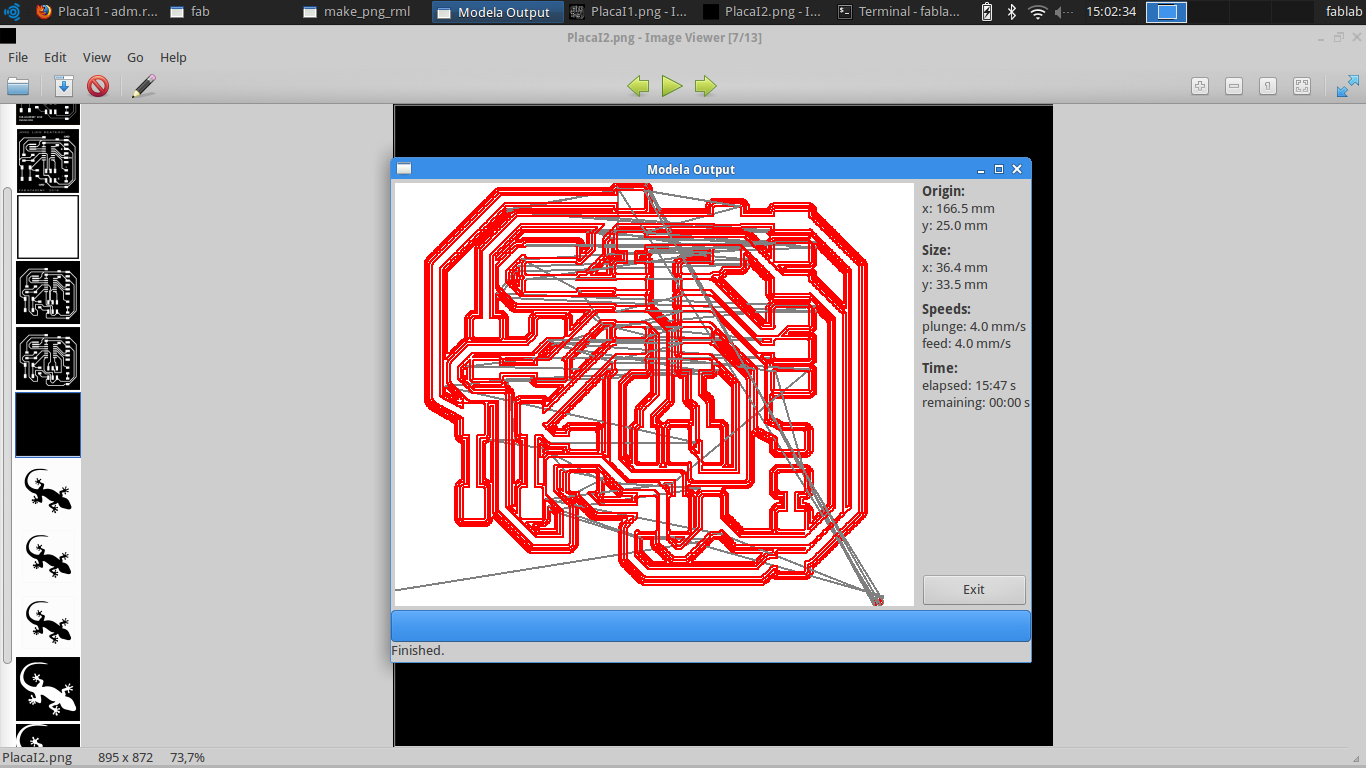Select the circuit thumbnail just below white one
The width and height of the screenshot is (1366, 768).
48,293
